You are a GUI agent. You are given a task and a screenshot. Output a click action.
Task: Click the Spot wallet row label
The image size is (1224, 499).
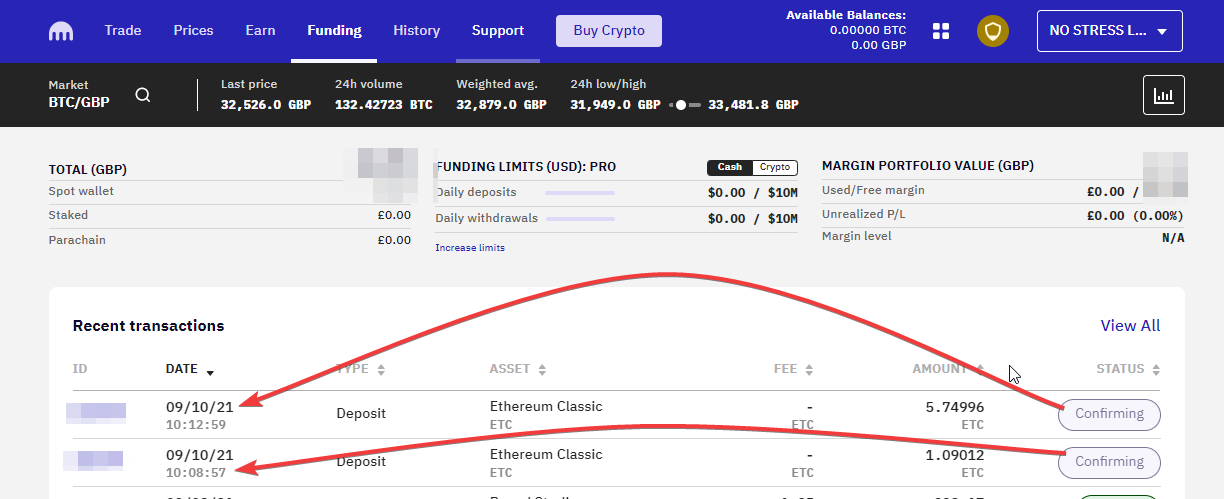pos(81,191)
